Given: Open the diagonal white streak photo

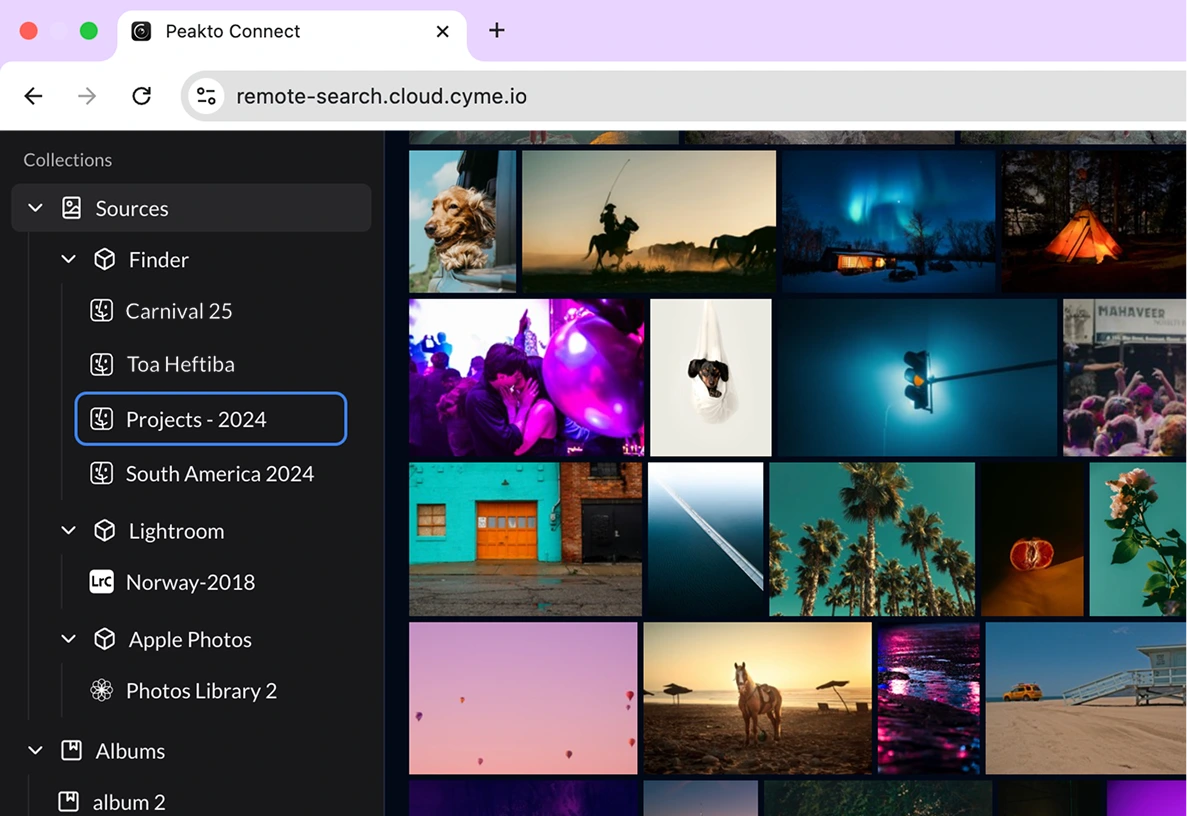Looking at the screenshot, I should (706, 539).
